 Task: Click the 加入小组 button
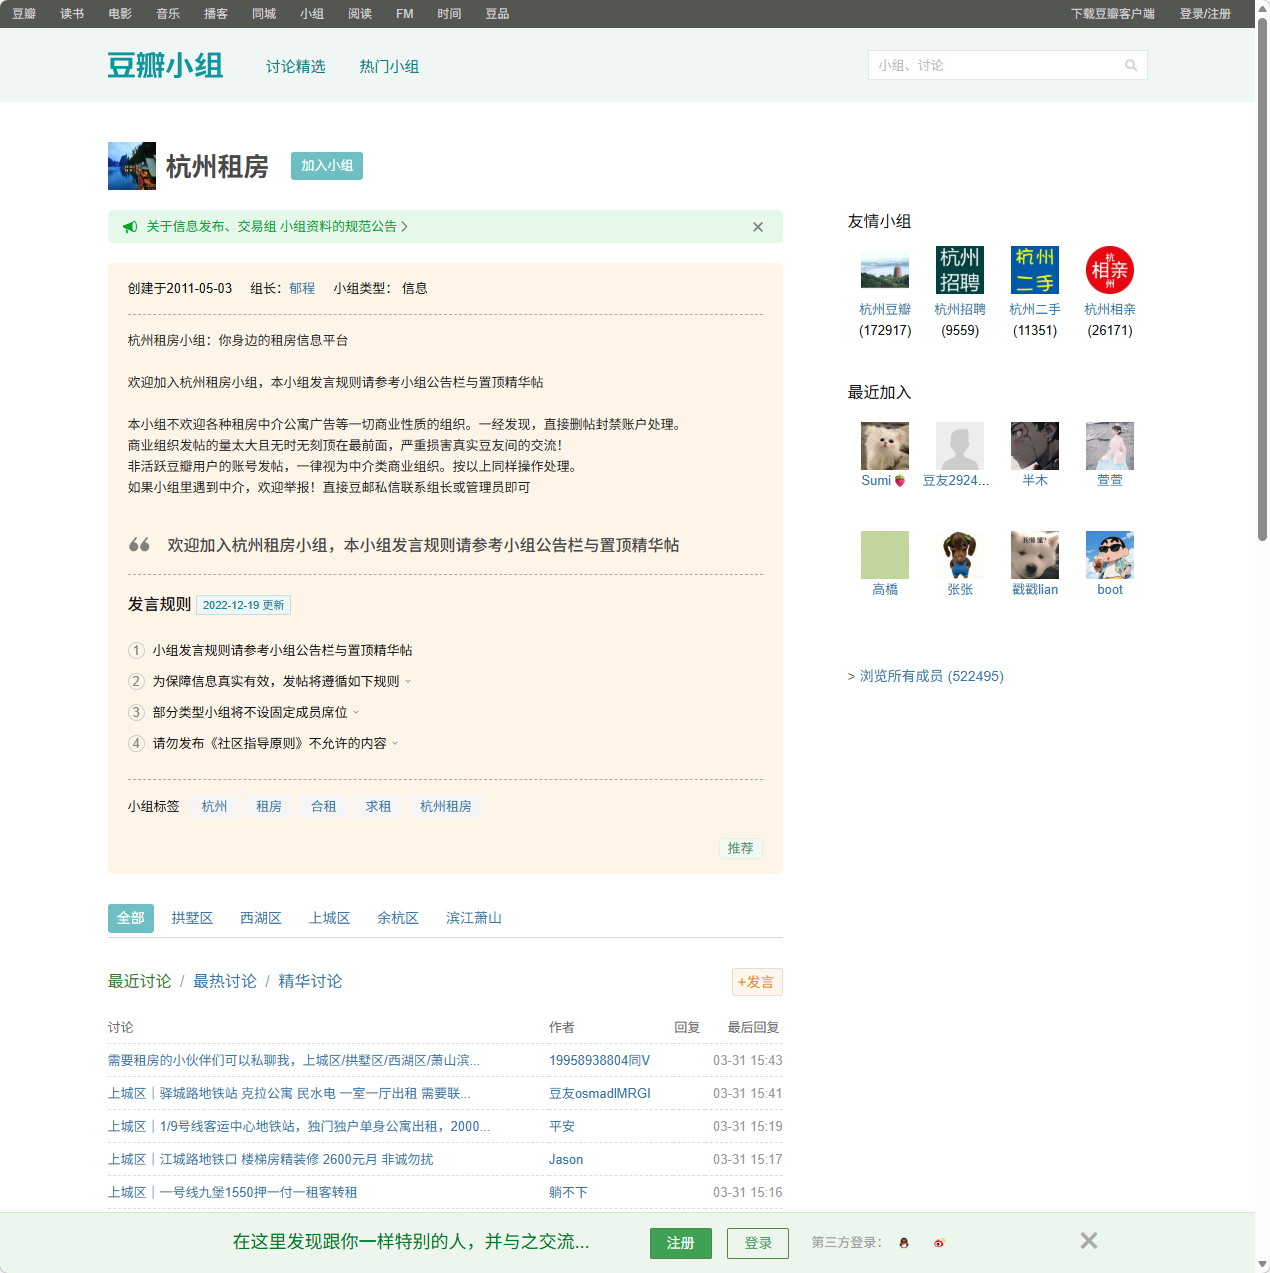pos(326,166)
